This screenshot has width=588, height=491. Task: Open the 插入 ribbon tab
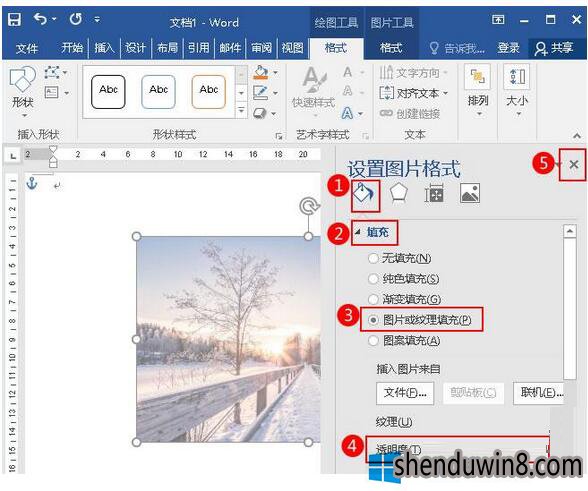(x=104, y=48)
